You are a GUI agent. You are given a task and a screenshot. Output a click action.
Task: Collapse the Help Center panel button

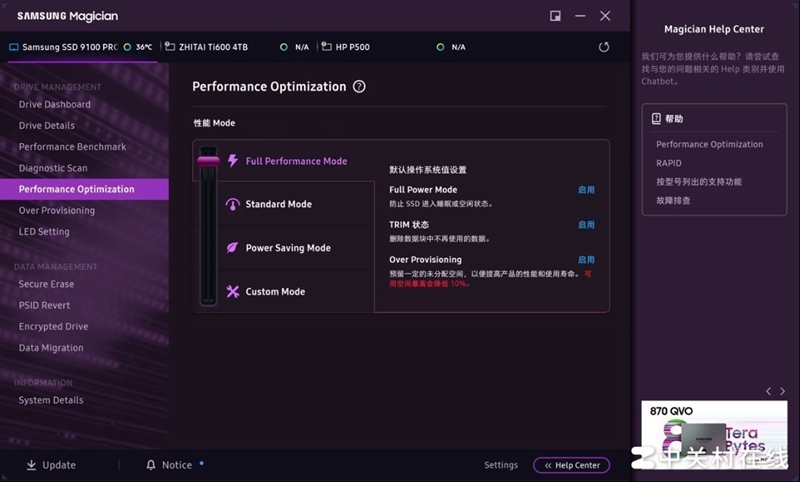tap(571, 465)
